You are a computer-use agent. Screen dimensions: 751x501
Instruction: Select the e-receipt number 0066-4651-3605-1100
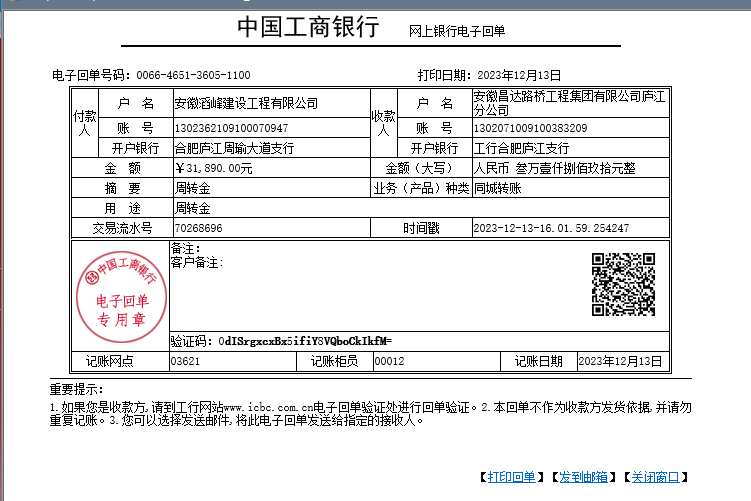[193, 75]
